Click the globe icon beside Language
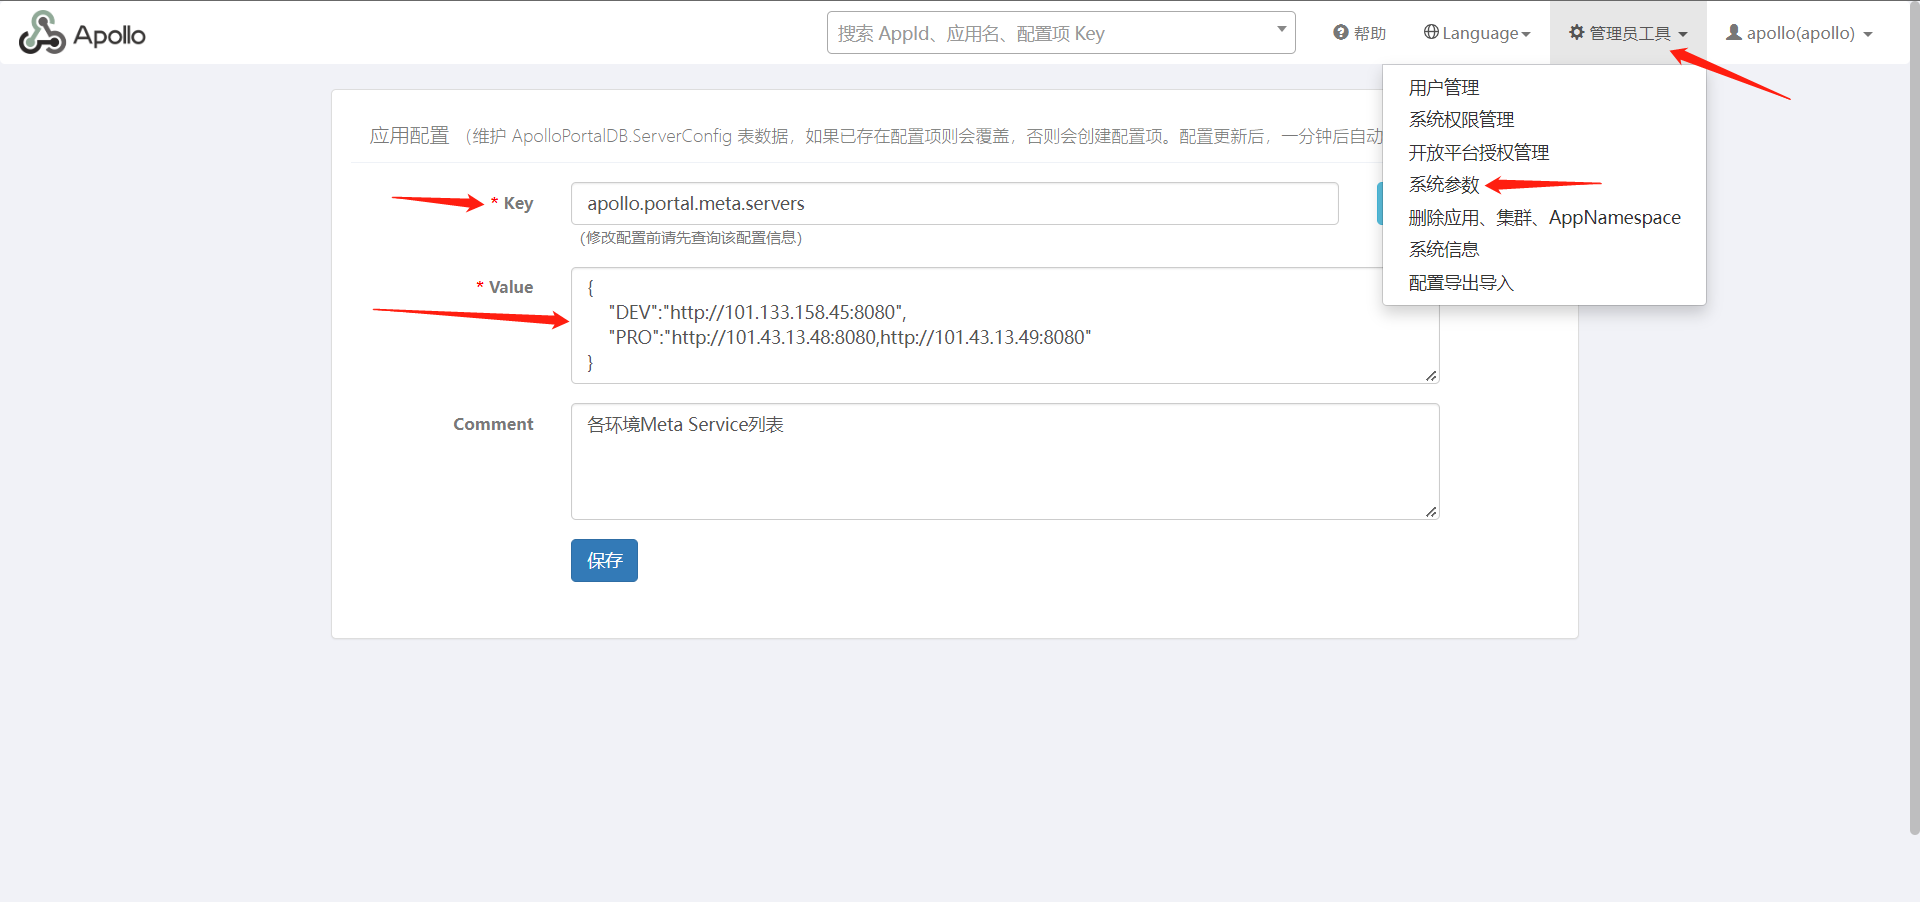 (1431, 33)
